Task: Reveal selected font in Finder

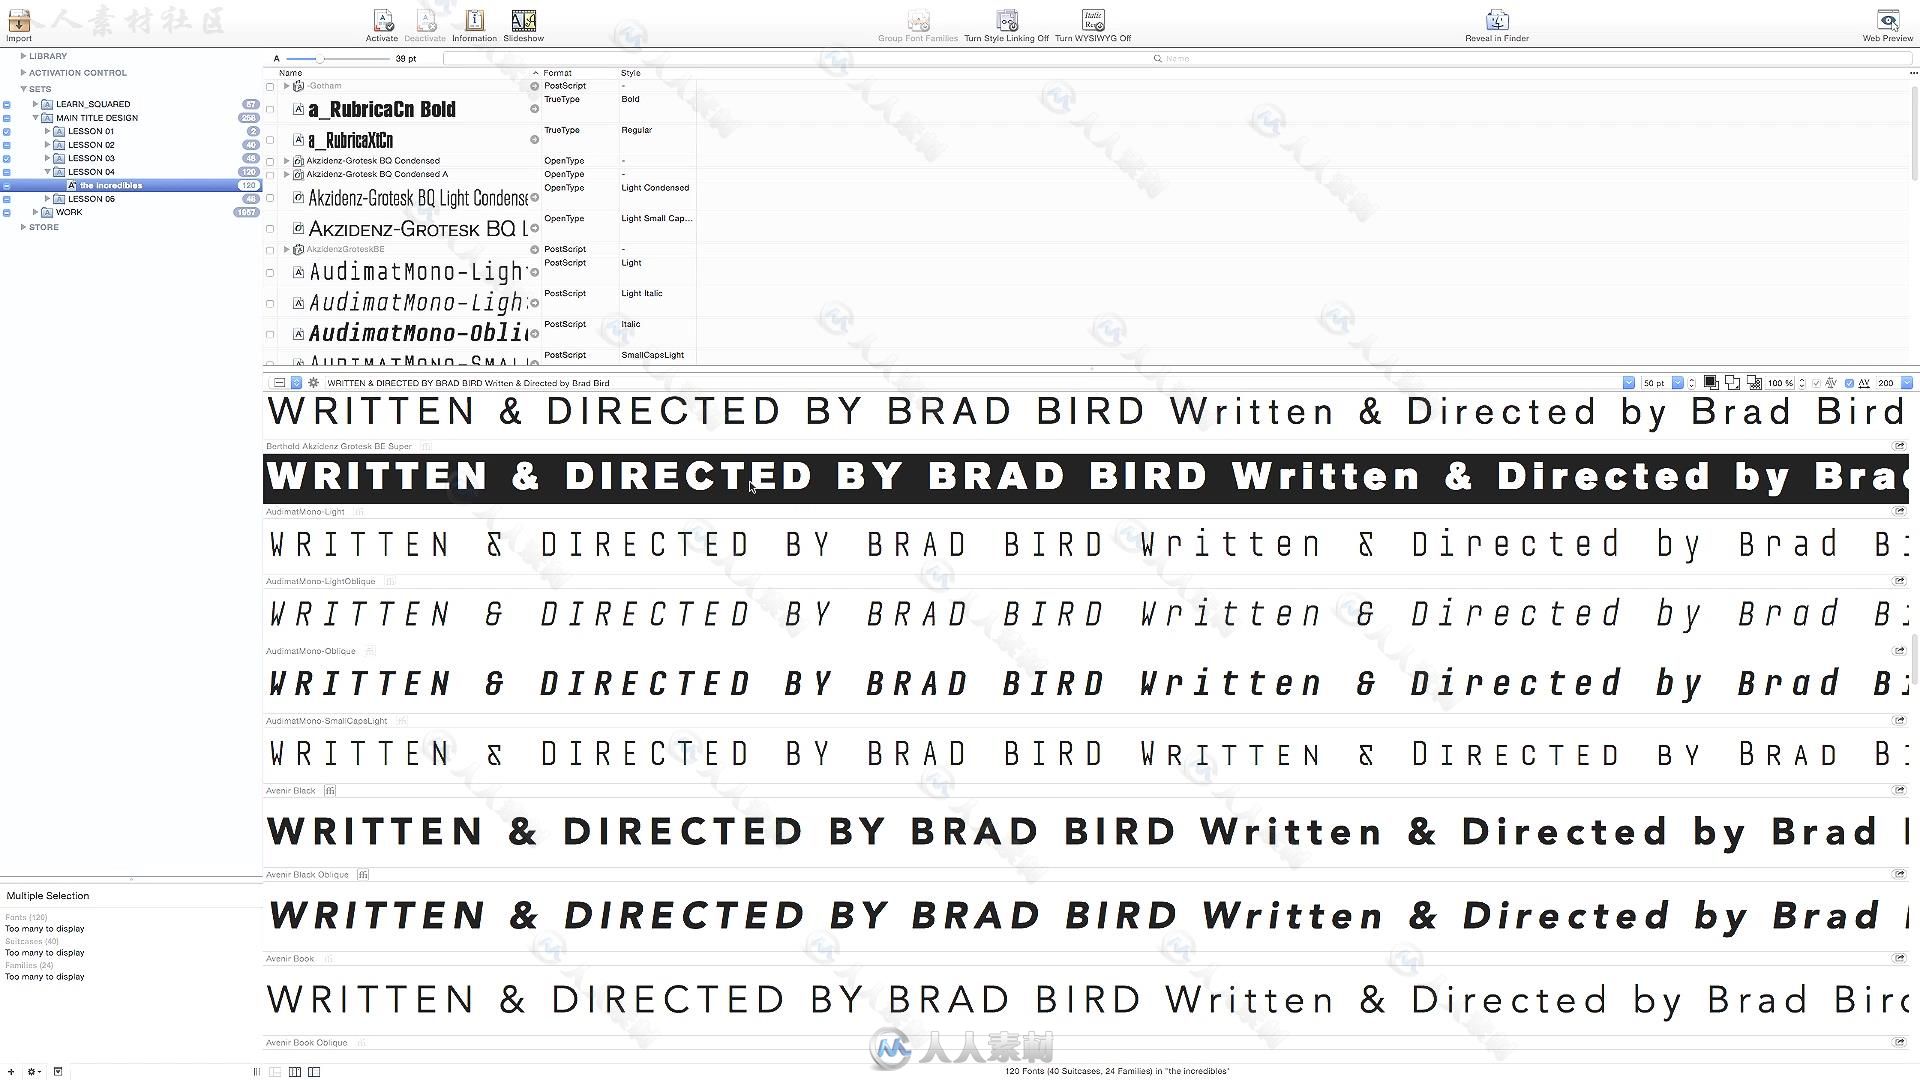Action: pos(1497,25)
